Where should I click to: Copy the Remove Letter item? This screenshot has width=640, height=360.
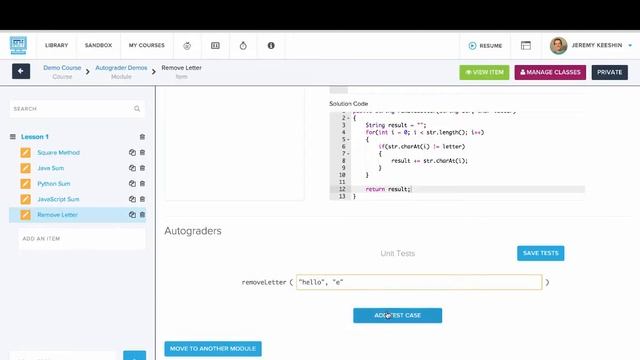click(132, 215)
